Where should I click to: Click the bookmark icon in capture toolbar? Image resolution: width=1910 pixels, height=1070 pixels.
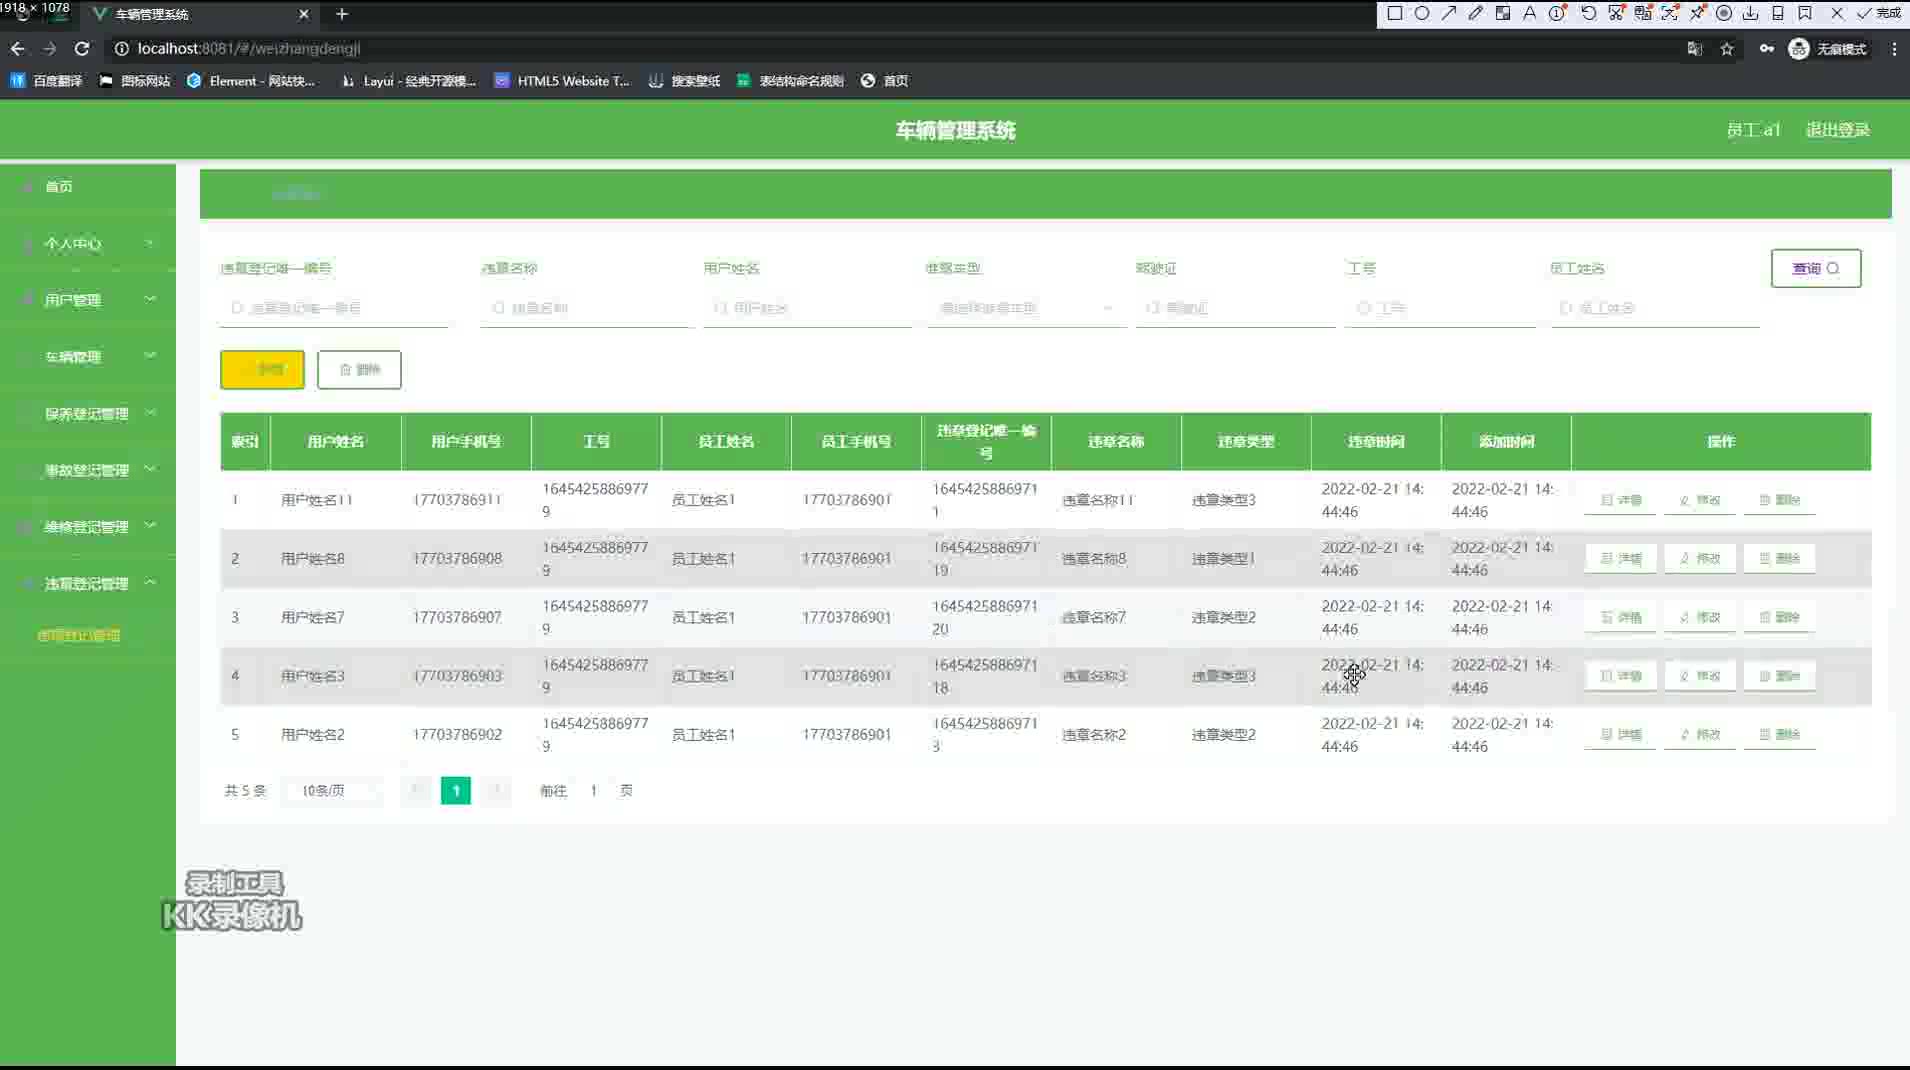tap(1805, 13)
